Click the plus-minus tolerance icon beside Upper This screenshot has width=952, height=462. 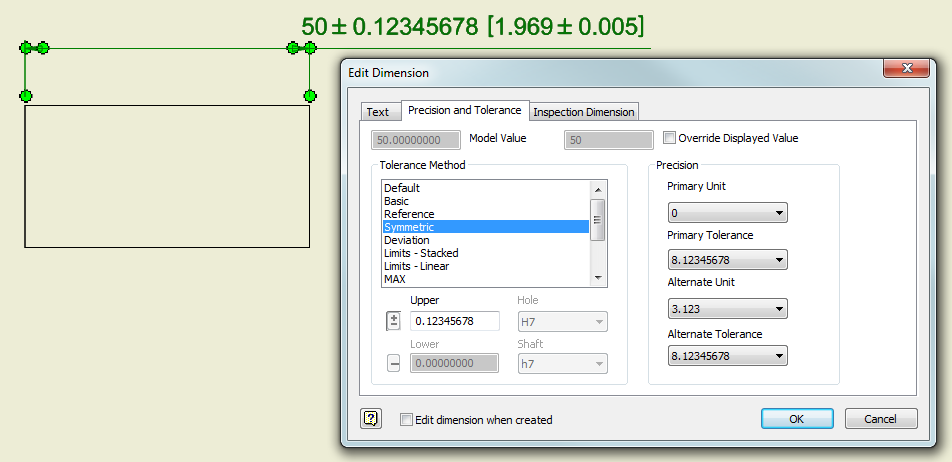[x=393, y=321]
